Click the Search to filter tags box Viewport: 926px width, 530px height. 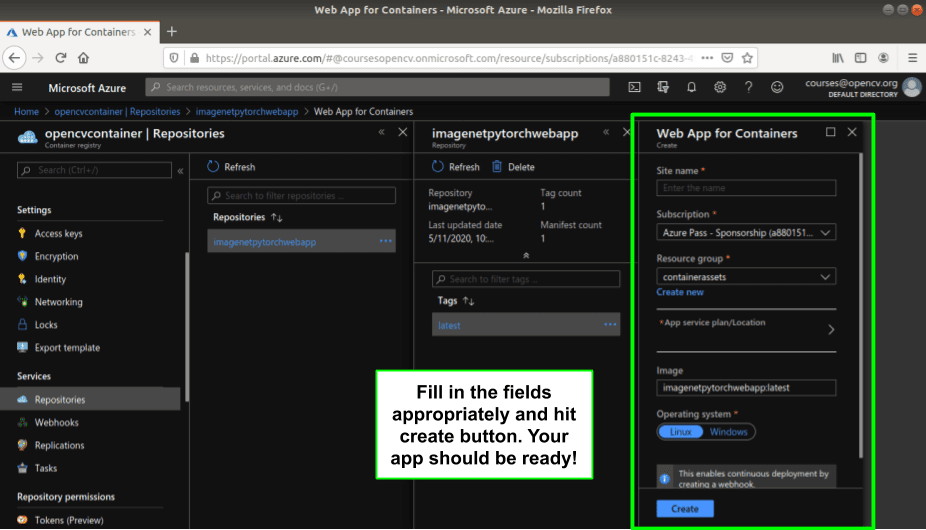pos(526,279)
